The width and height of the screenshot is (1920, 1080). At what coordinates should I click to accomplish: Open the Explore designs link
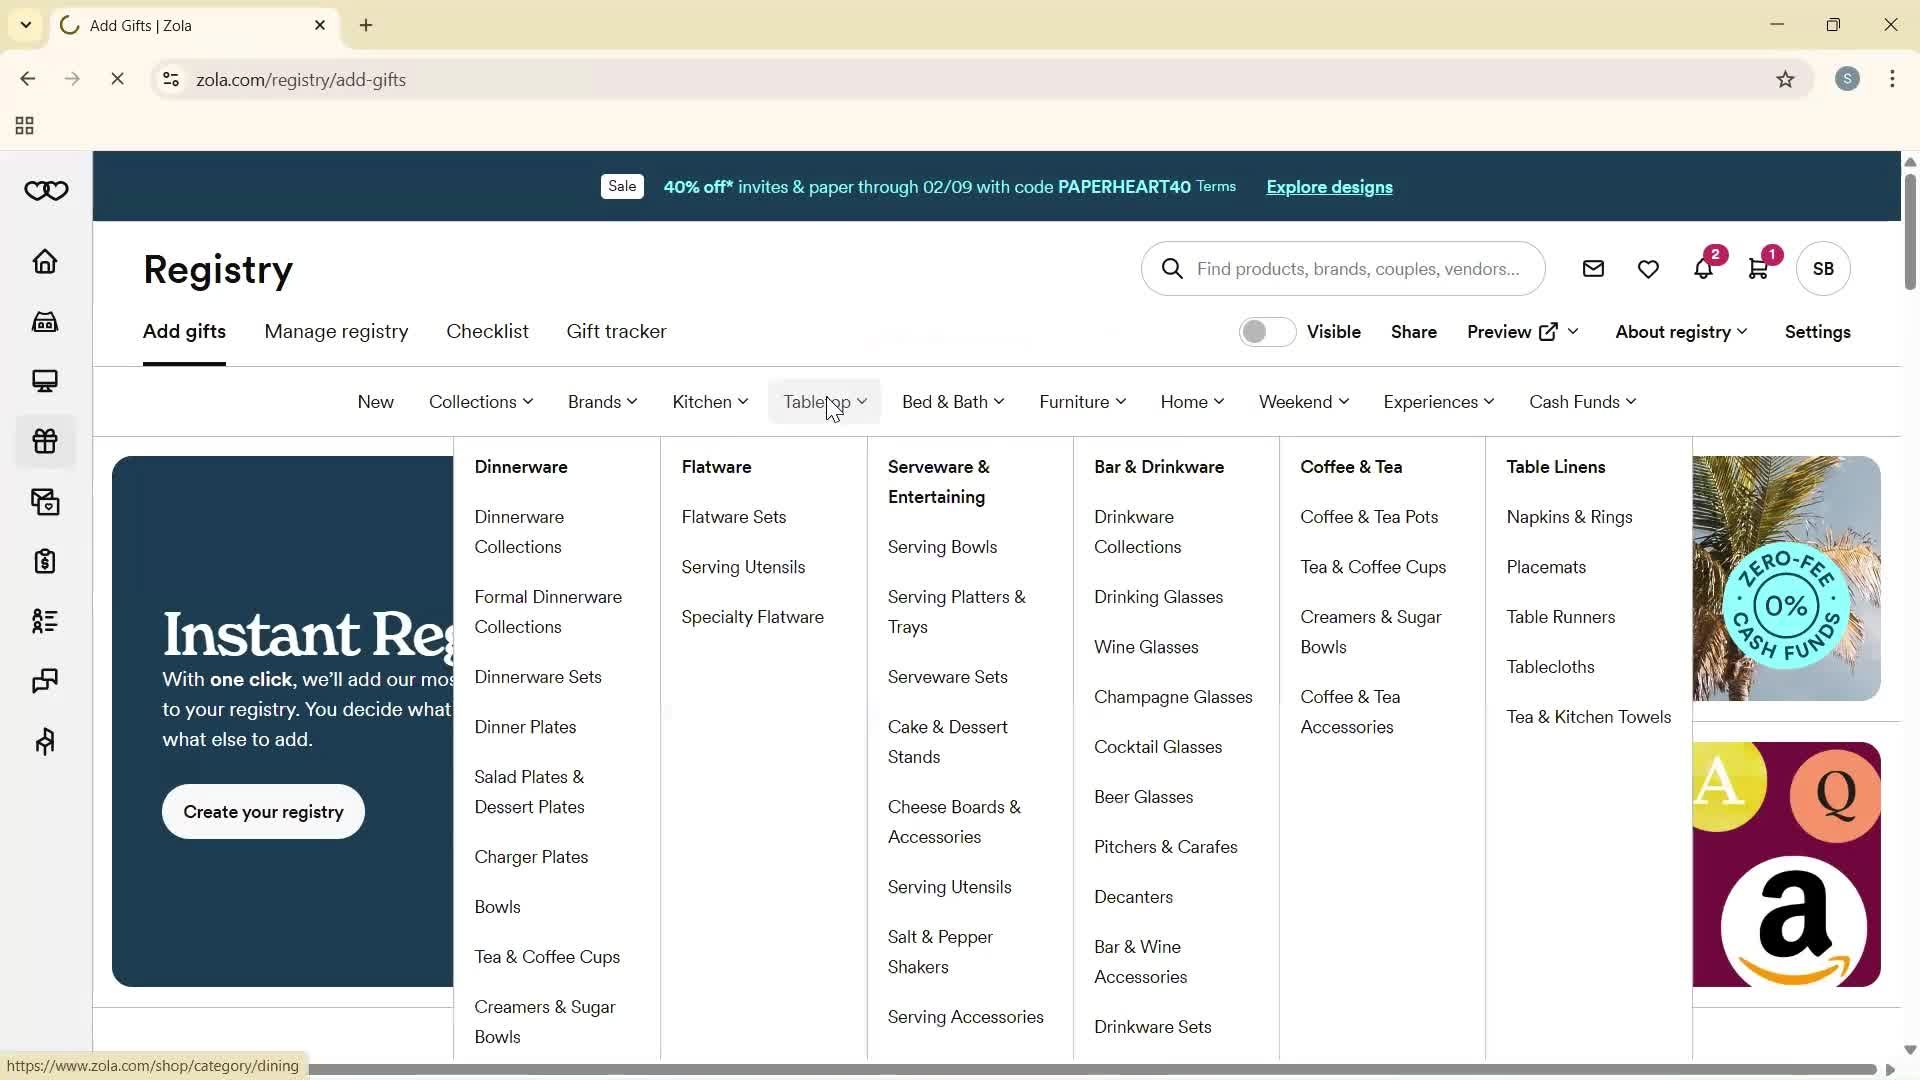point(1328,187)
